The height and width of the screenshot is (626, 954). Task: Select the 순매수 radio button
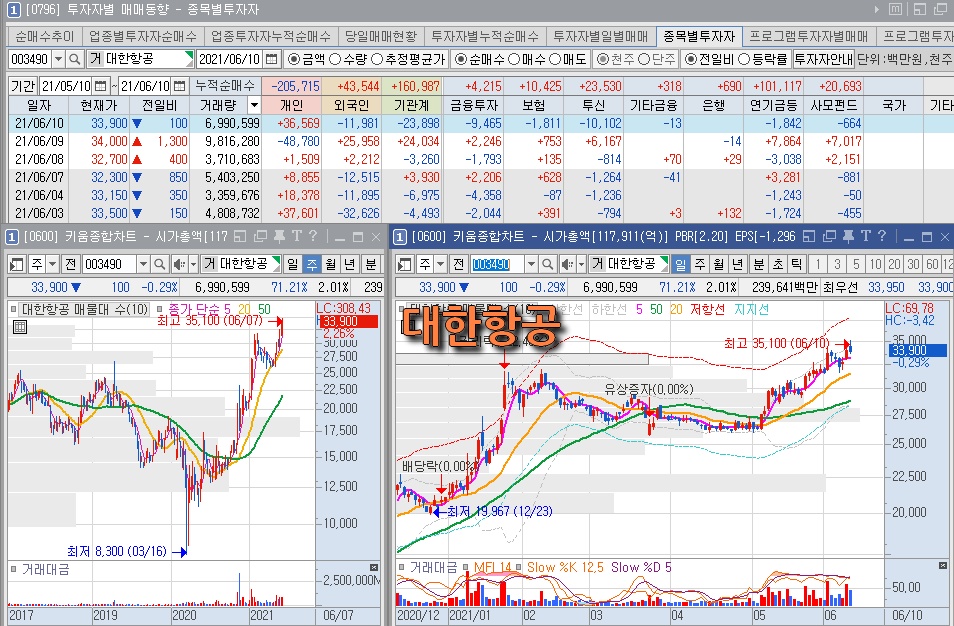[461, 59]
